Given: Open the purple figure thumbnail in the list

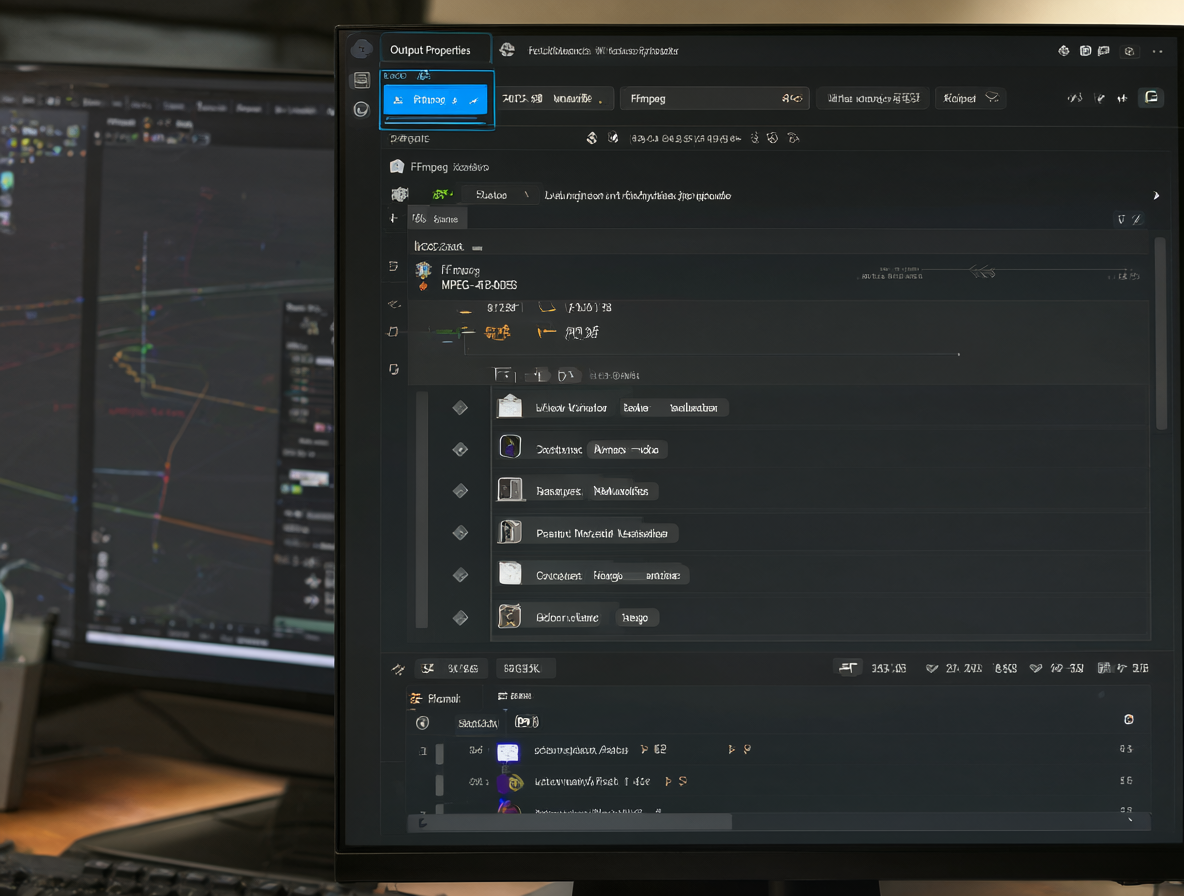Looking at the screenshot, I should (510, 447).
